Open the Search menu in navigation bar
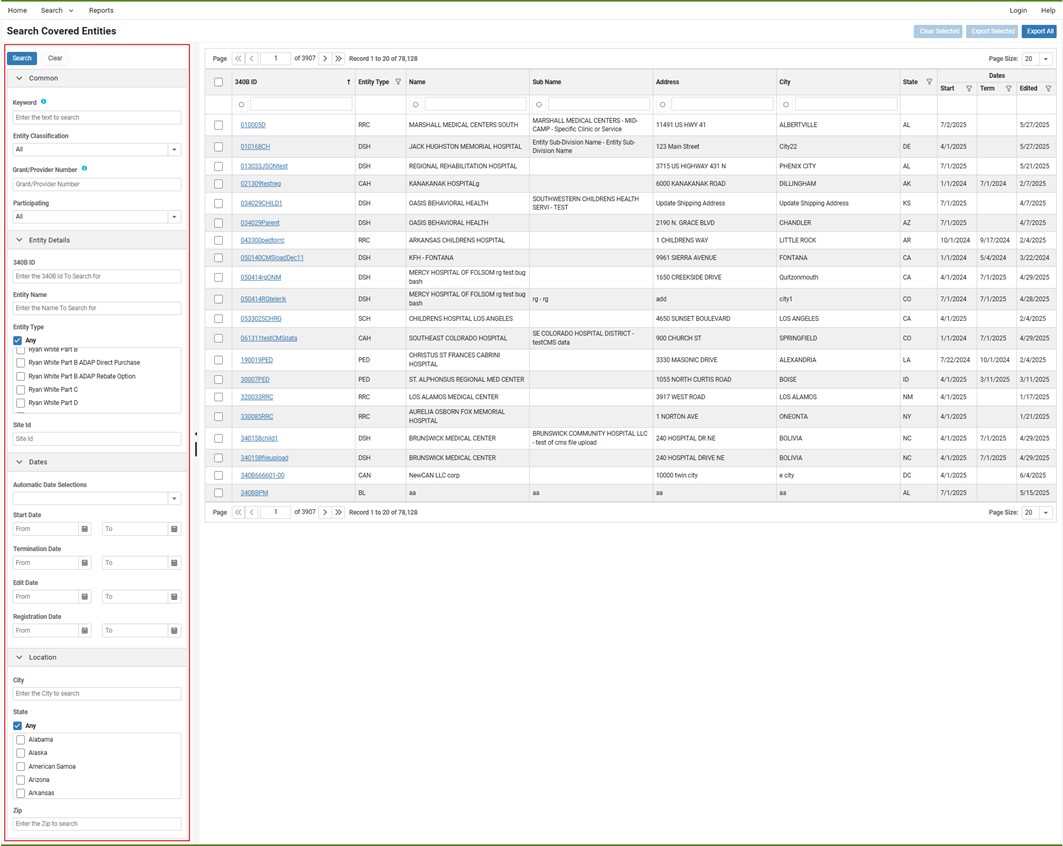The width and height of the screenshot is (1063, 846). point(56,10)
